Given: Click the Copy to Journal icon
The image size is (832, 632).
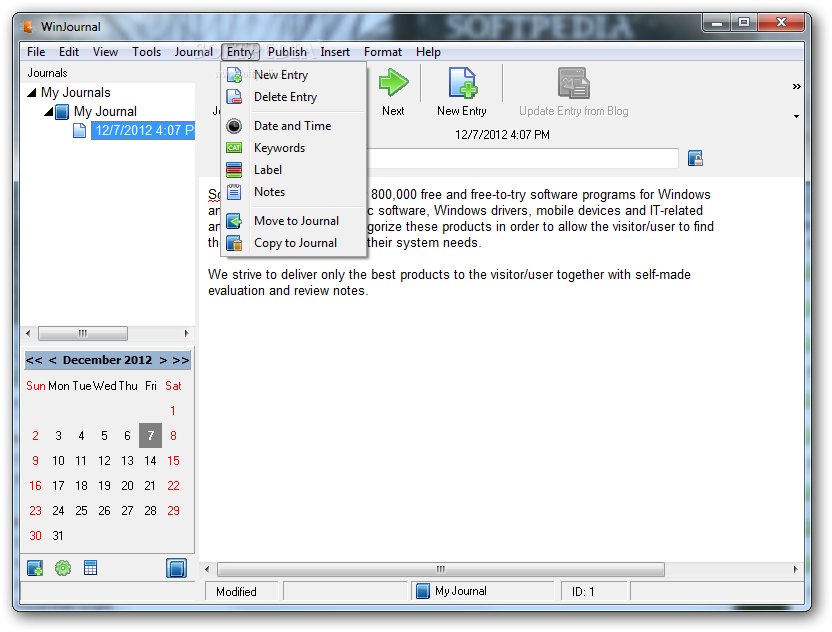Looking at the screenshot, I should pyautogui.click(x=234, y=243).
